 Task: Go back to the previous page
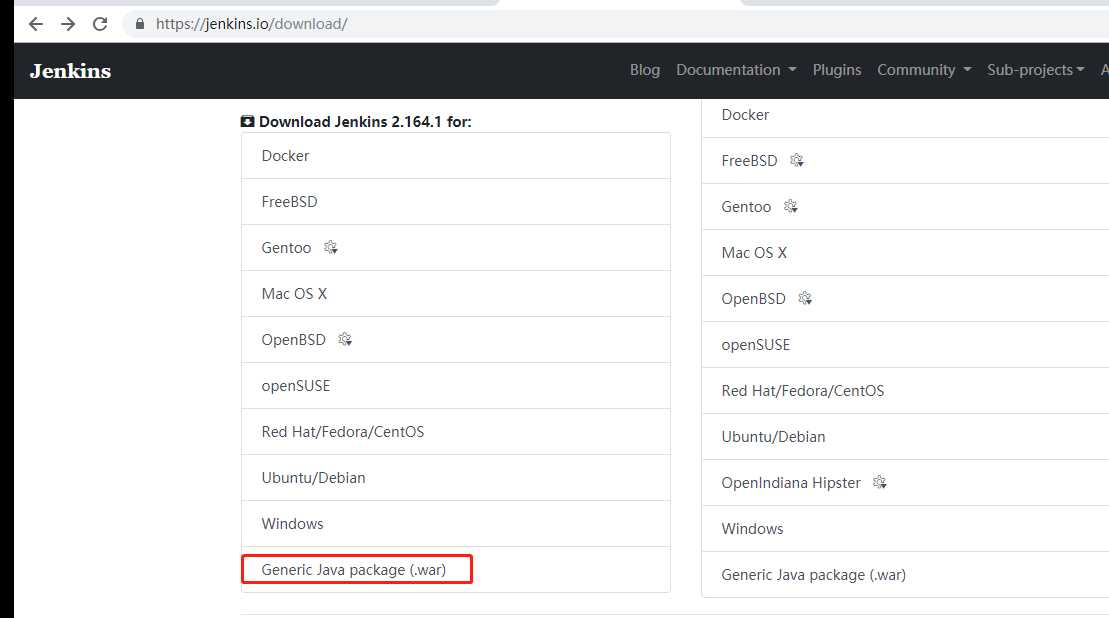pyautogui.click(x=35, y=24)
